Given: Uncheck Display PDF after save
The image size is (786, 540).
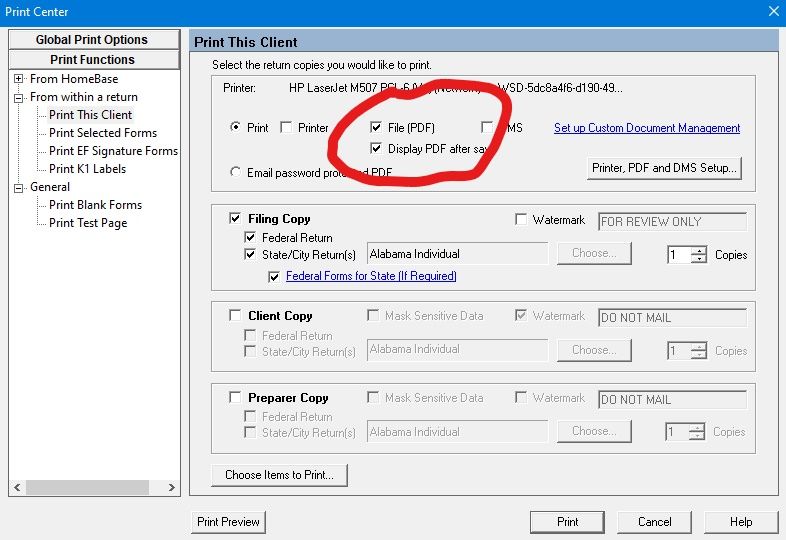Looking at the screenshot, I should 376,148.
